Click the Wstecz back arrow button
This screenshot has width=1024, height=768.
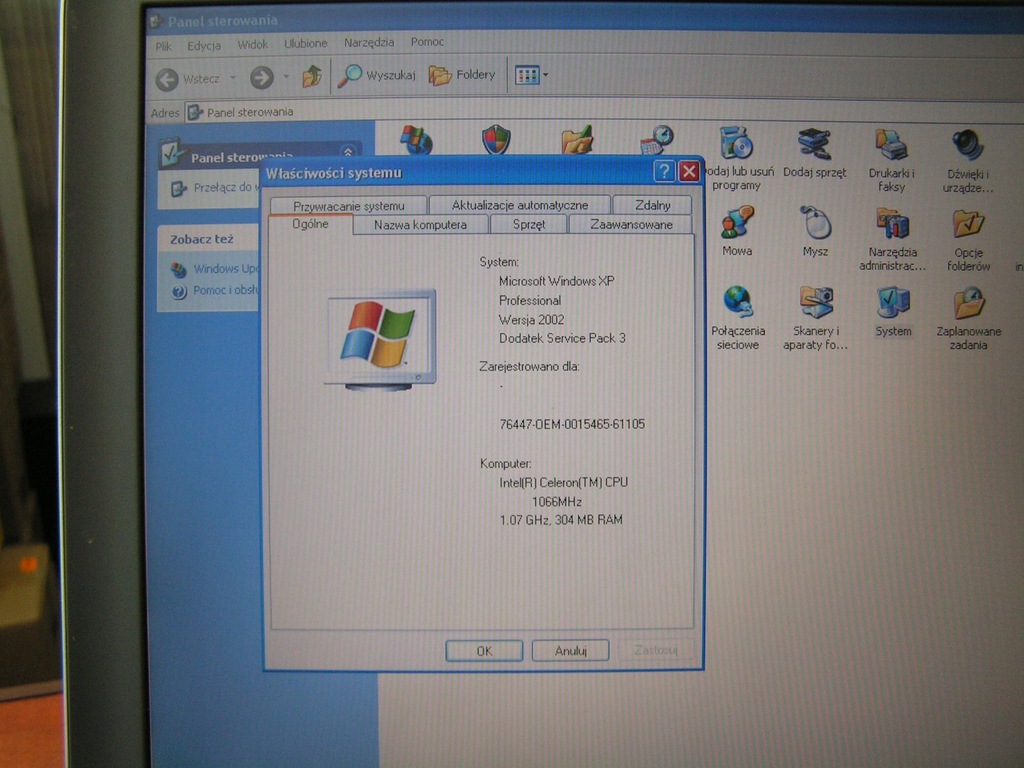(x=188, y=79)
